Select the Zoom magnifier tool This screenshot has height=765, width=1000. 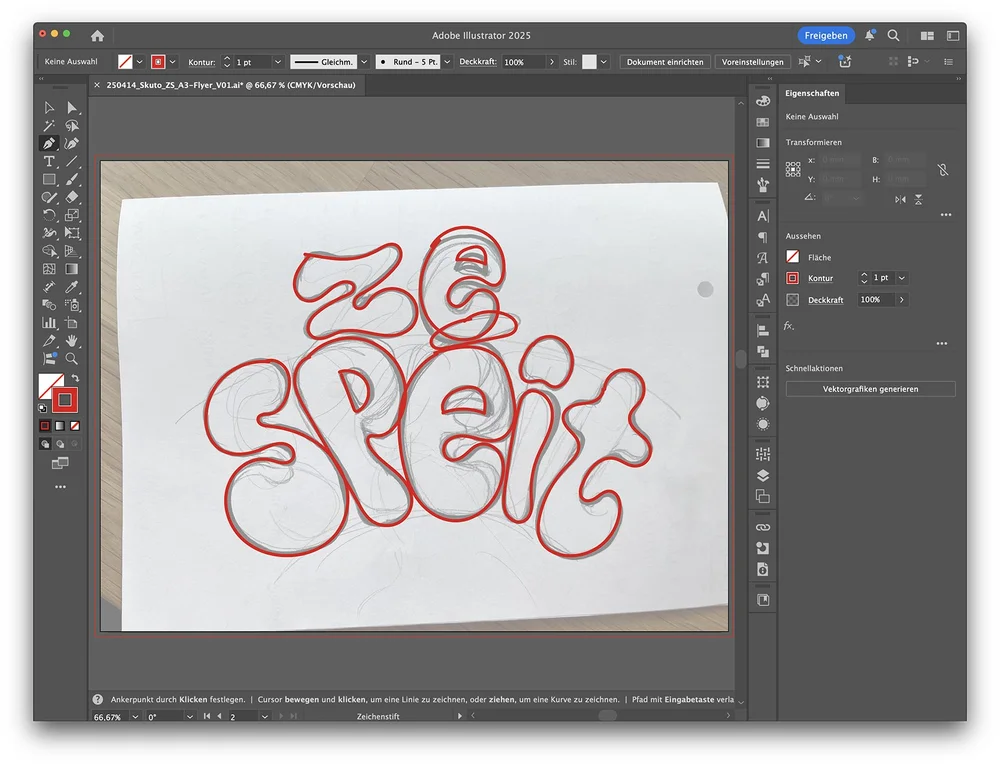71,359
